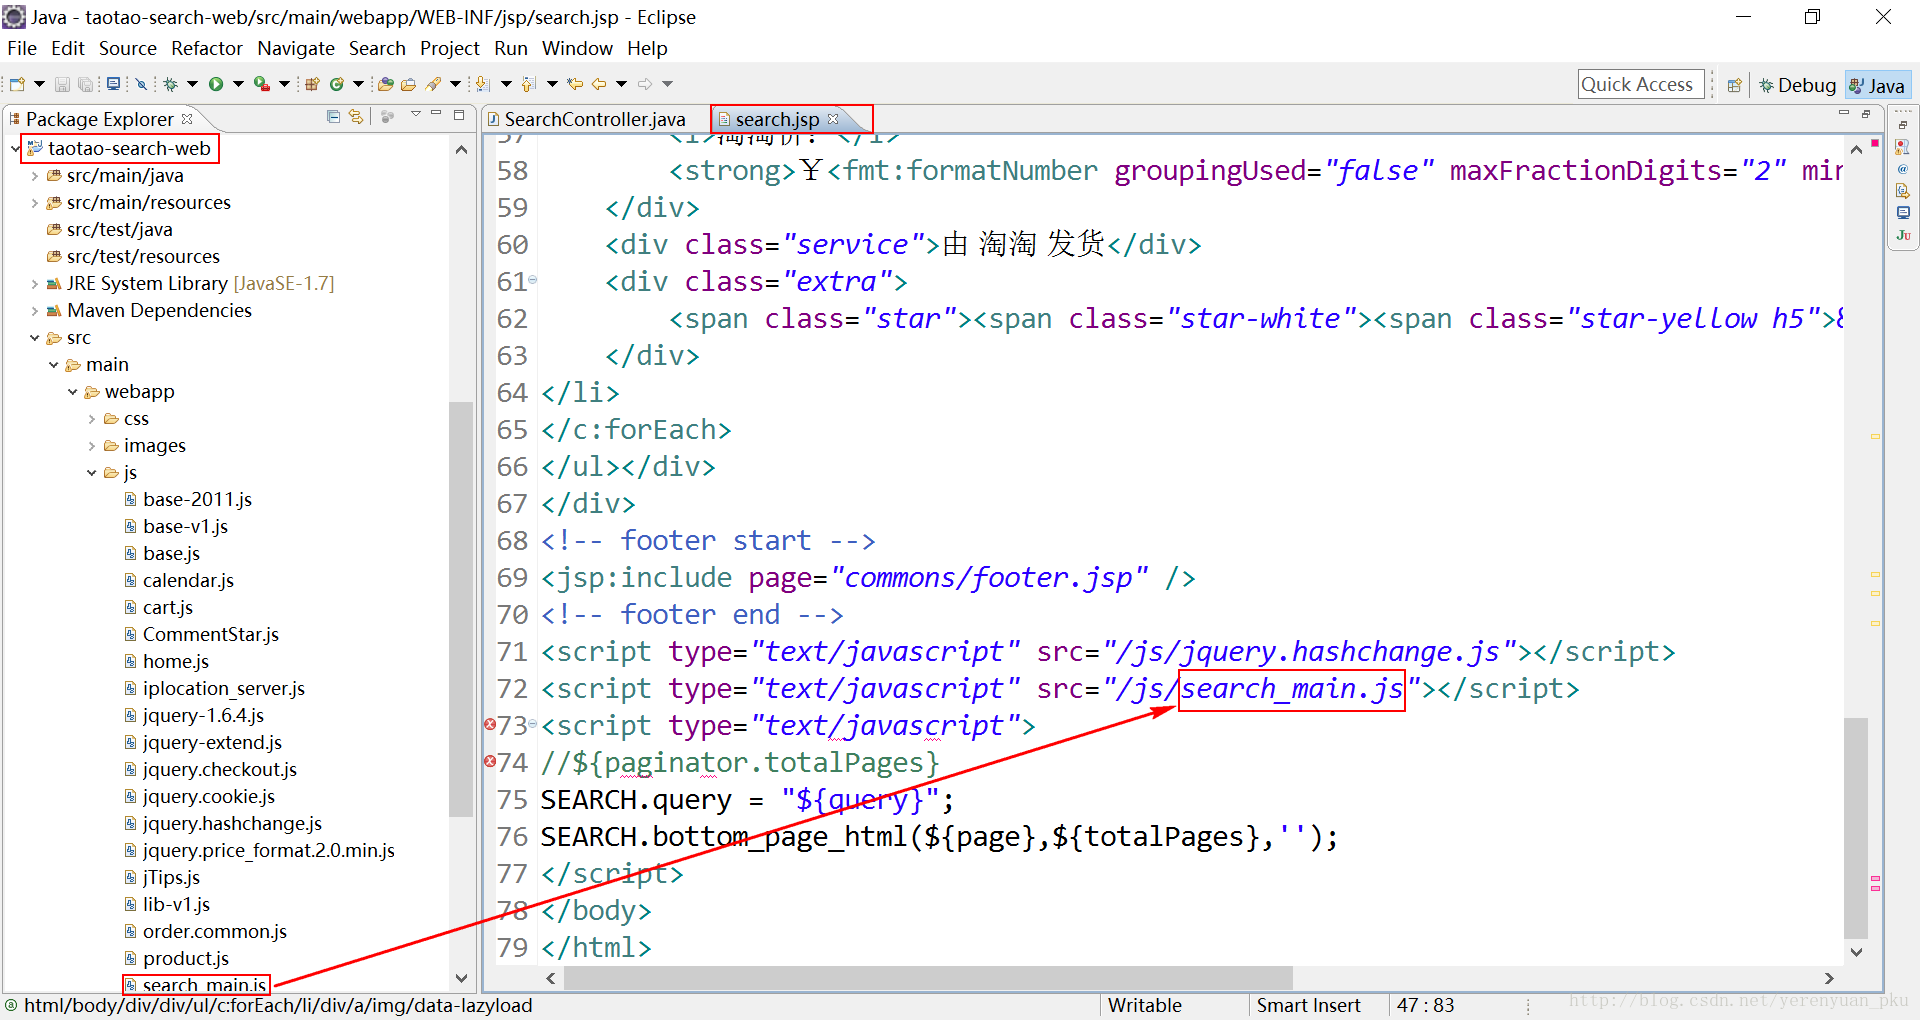Click the Run External Tools toolbar icon
The width and height of the screenshot is (1920, 1020).
click(262, 84)
